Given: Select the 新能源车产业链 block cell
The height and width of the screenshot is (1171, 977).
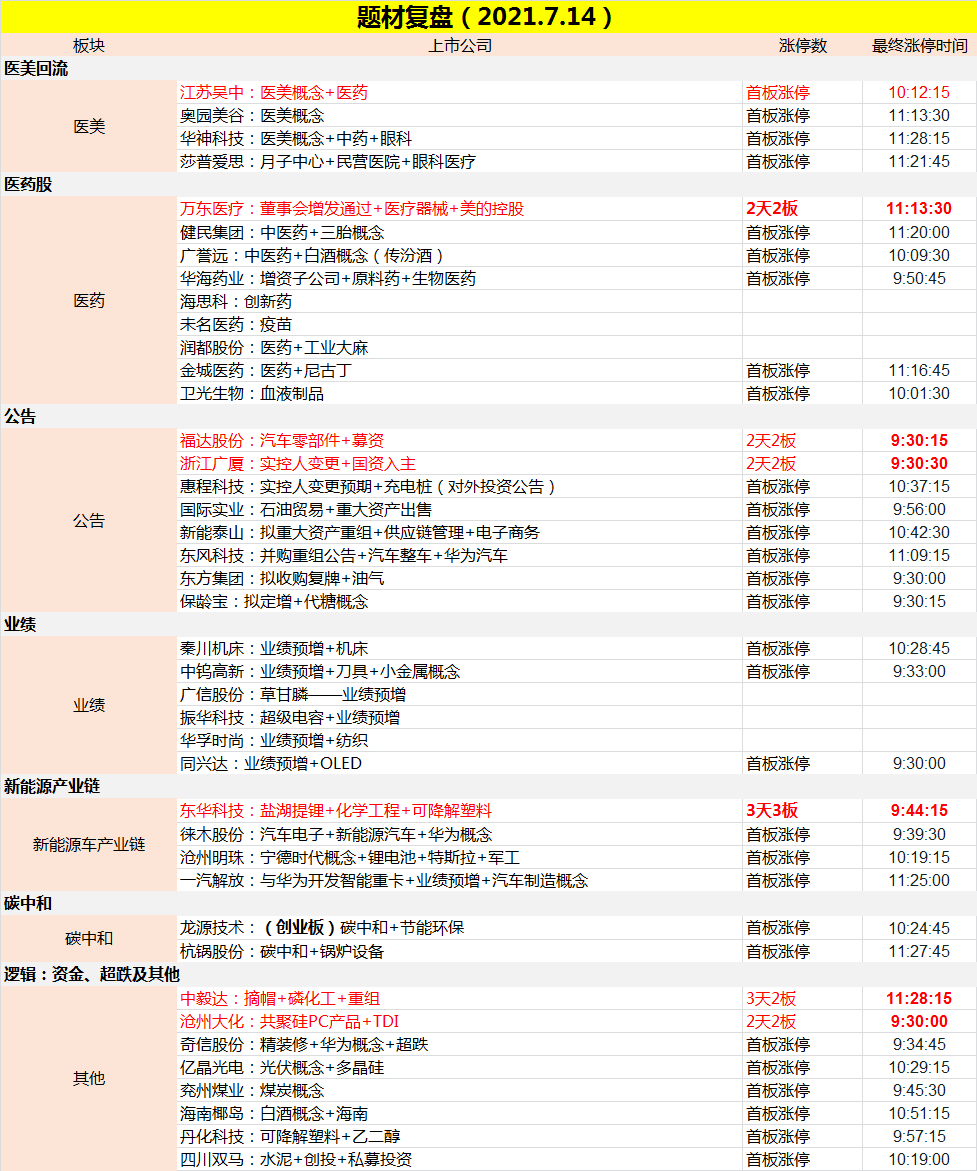Looking at the screenshot, I should coord(89,845).
